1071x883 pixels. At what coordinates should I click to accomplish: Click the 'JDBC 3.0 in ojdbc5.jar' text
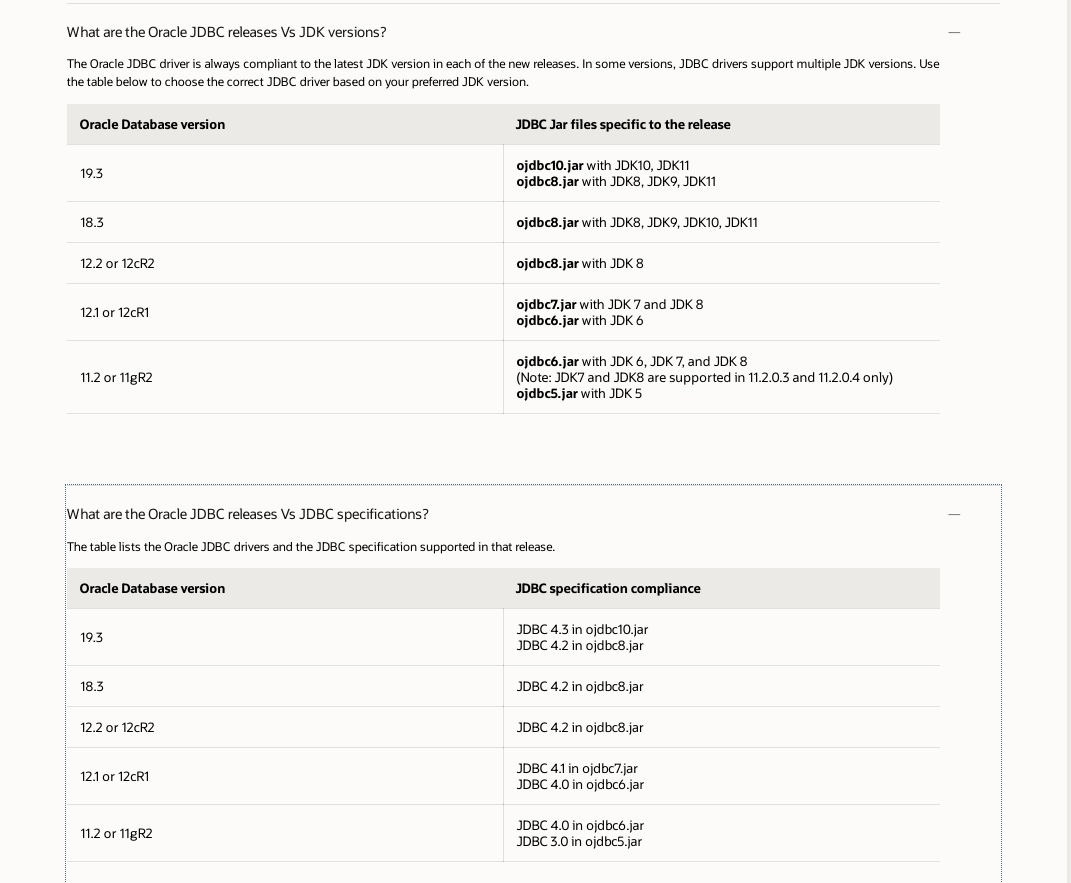pos(580,841)
